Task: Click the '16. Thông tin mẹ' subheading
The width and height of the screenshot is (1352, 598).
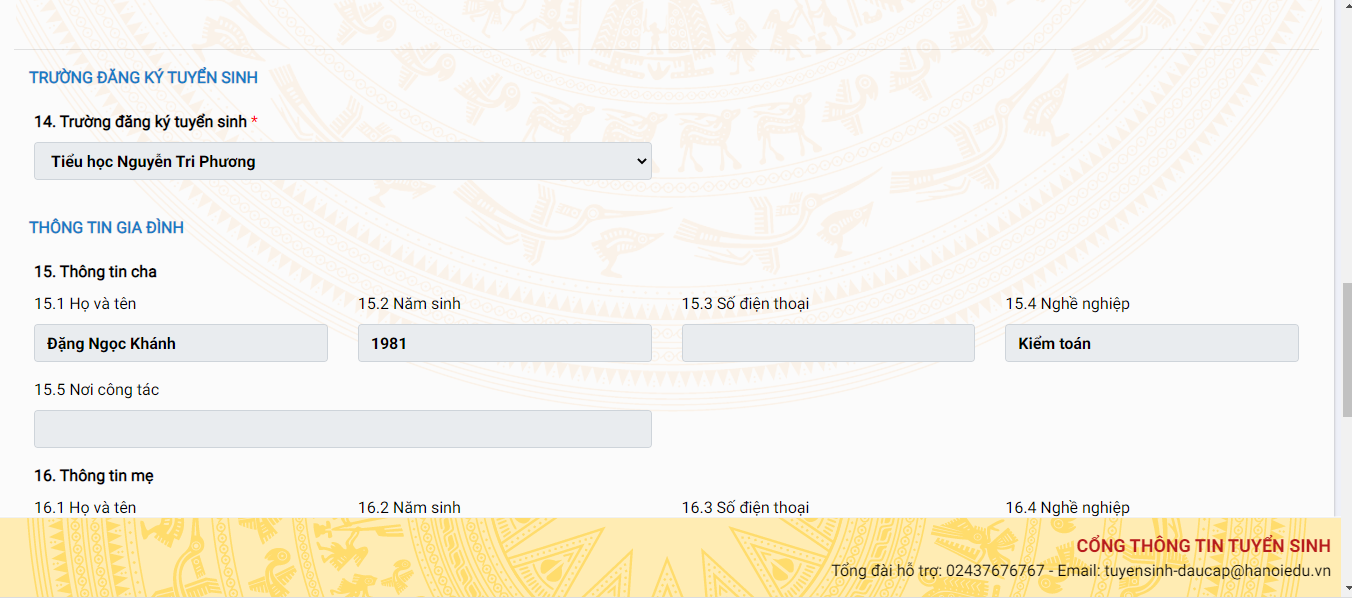Action: [x=94, y=476]
